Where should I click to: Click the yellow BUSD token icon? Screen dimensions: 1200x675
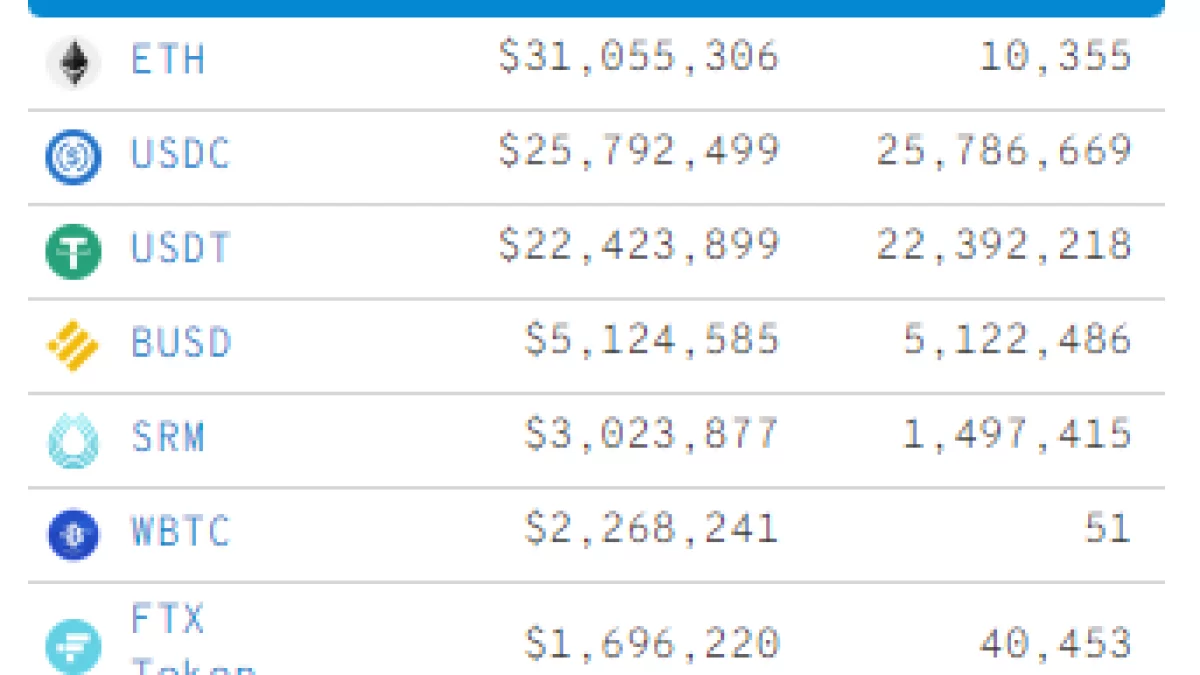tap(73, 346)
